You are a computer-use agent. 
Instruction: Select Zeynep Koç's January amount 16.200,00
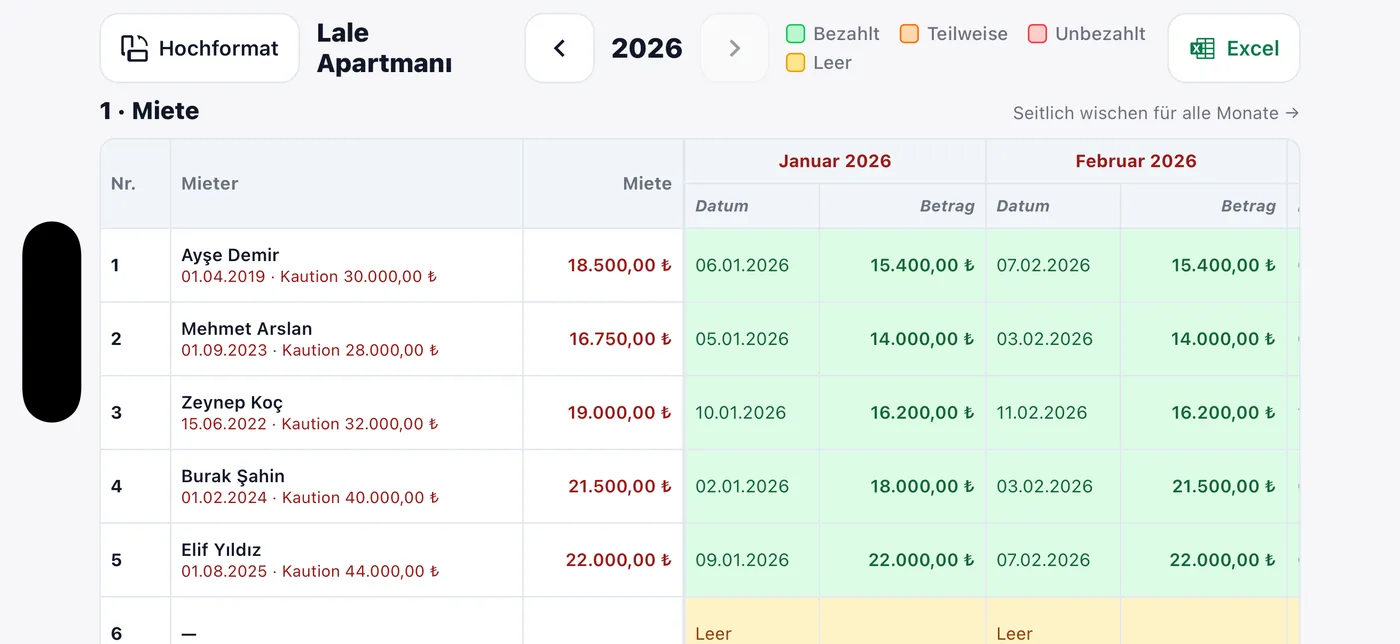pos(922,412)
